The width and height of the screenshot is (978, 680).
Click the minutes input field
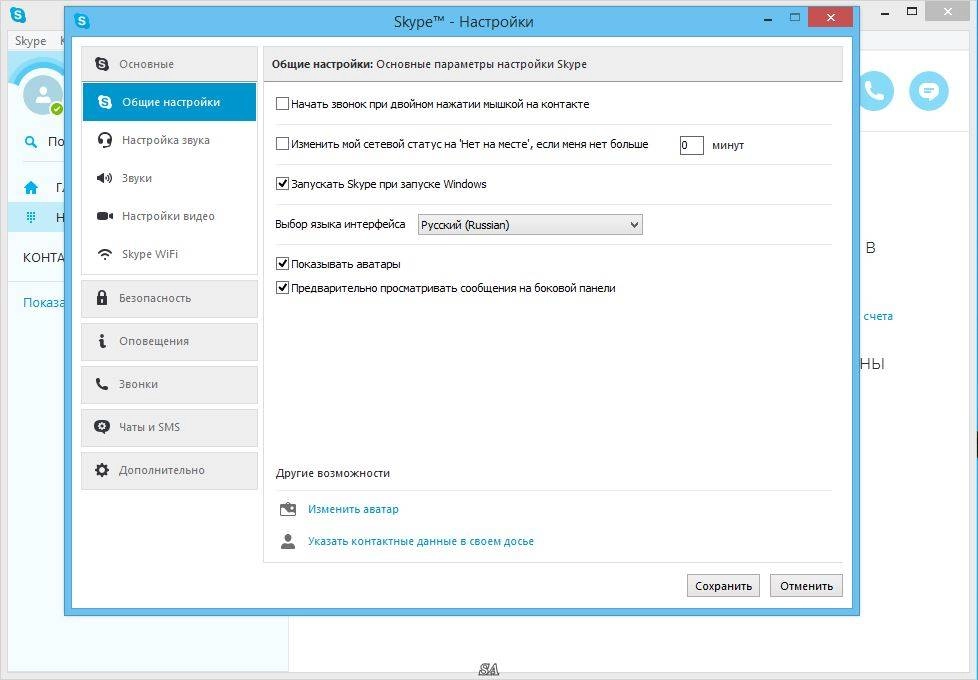pos(692,145)
